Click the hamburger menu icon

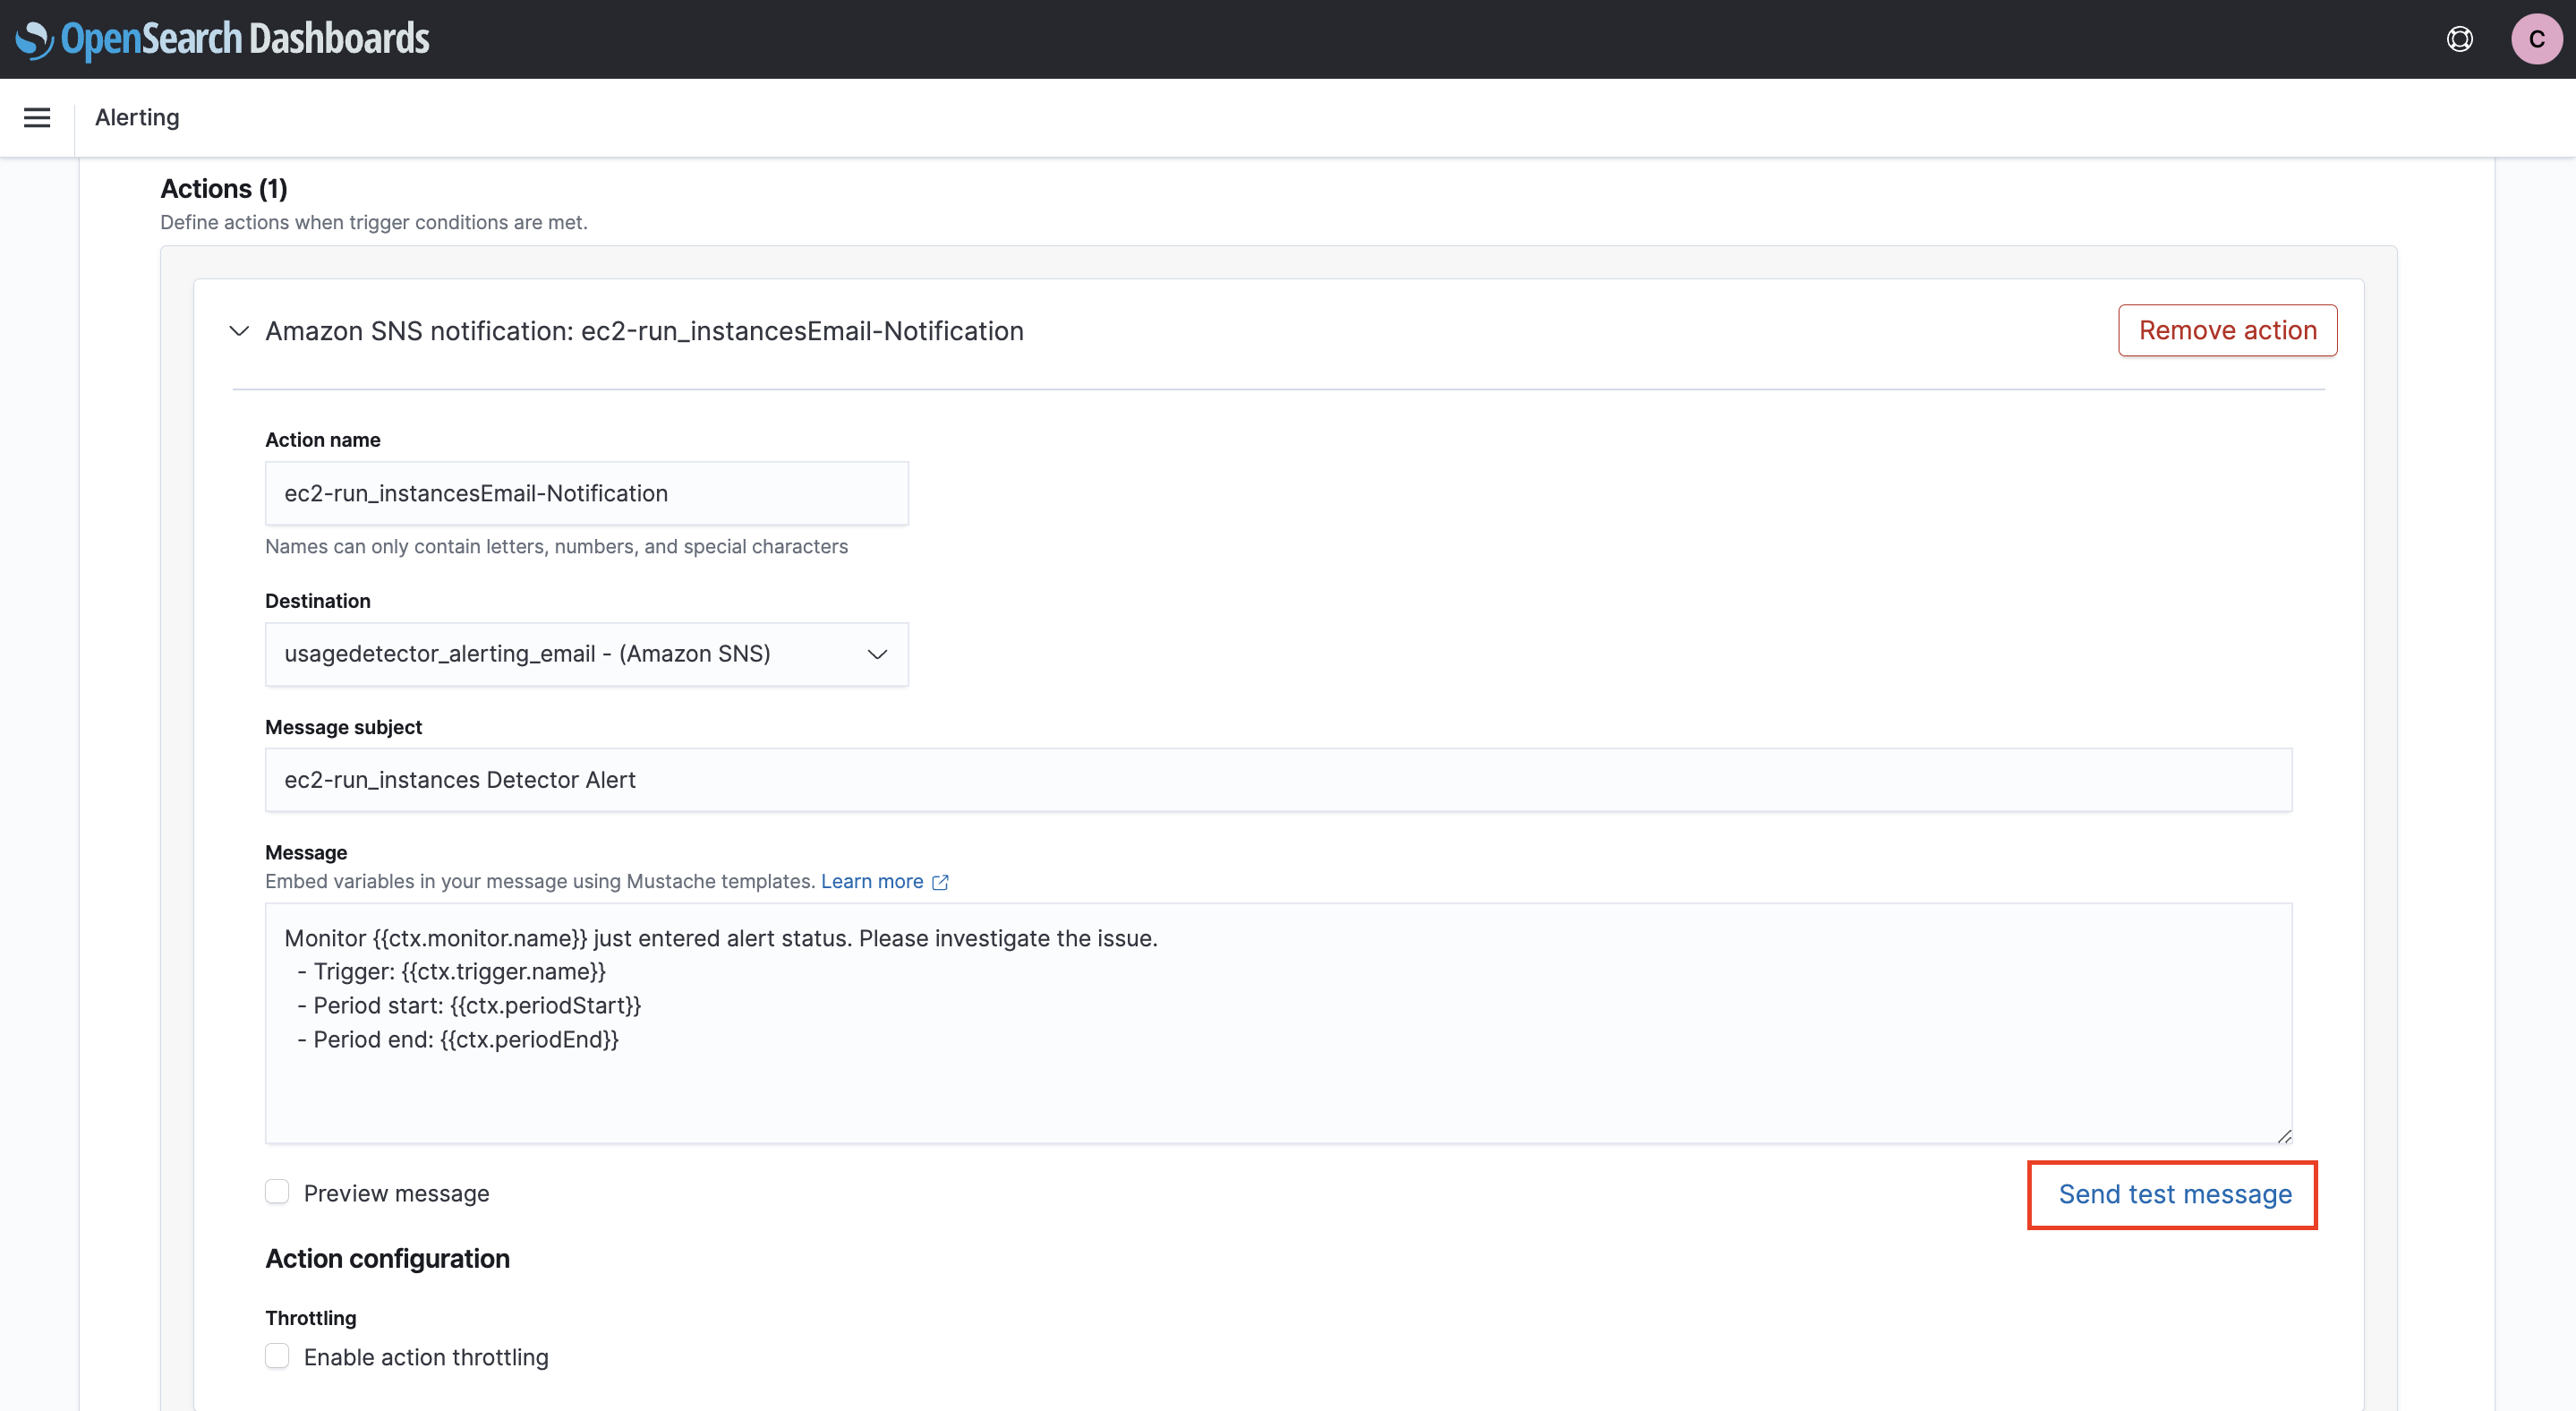(x=37, y=116)
